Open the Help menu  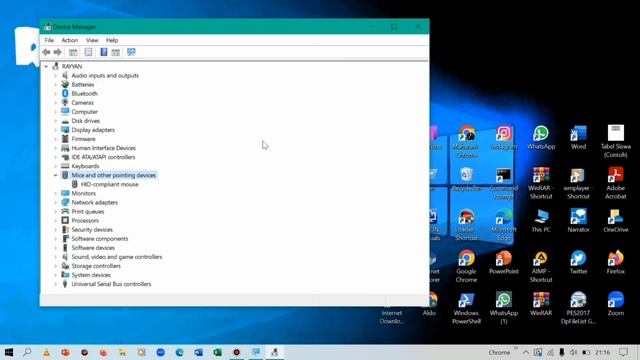click(x=112, y=40)
